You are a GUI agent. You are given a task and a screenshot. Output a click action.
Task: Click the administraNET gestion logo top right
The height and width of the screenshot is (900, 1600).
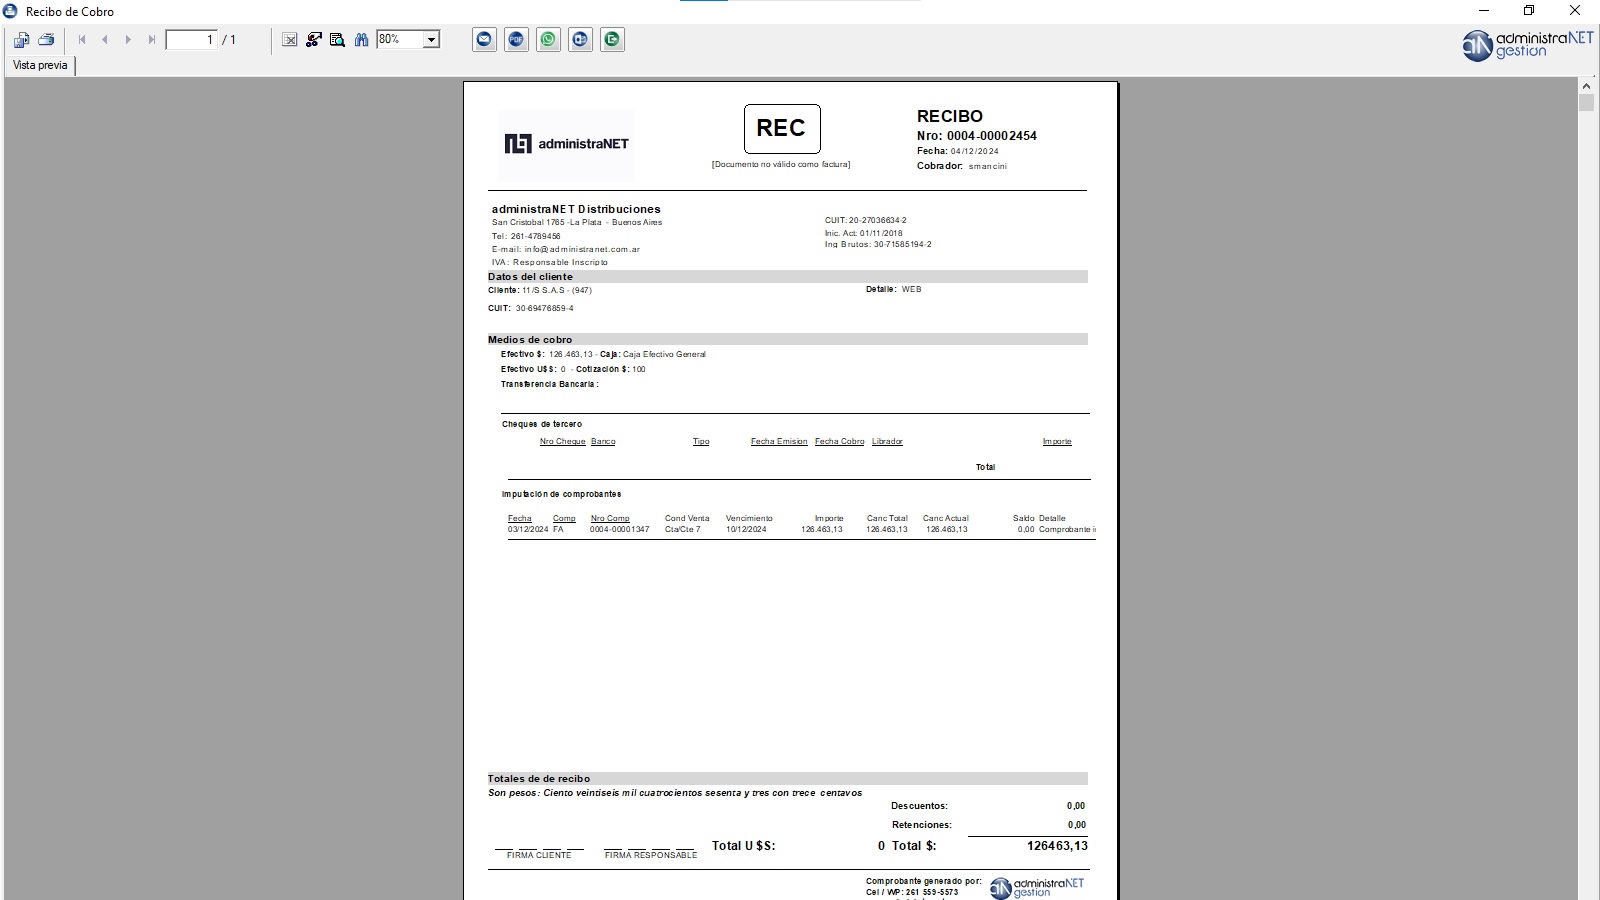(x=1527, y=45)
